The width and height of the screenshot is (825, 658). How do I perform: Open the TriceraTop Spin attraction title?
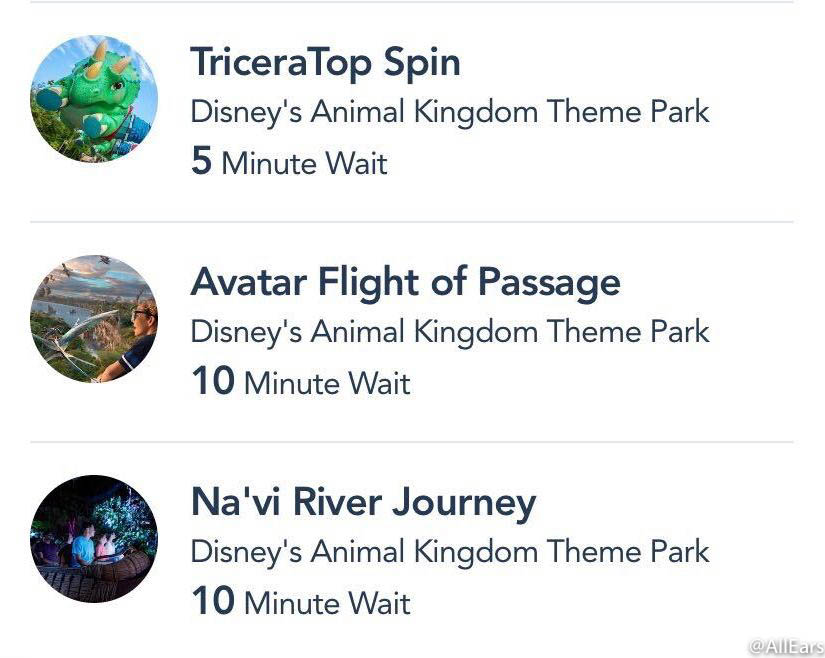point(325,64)
